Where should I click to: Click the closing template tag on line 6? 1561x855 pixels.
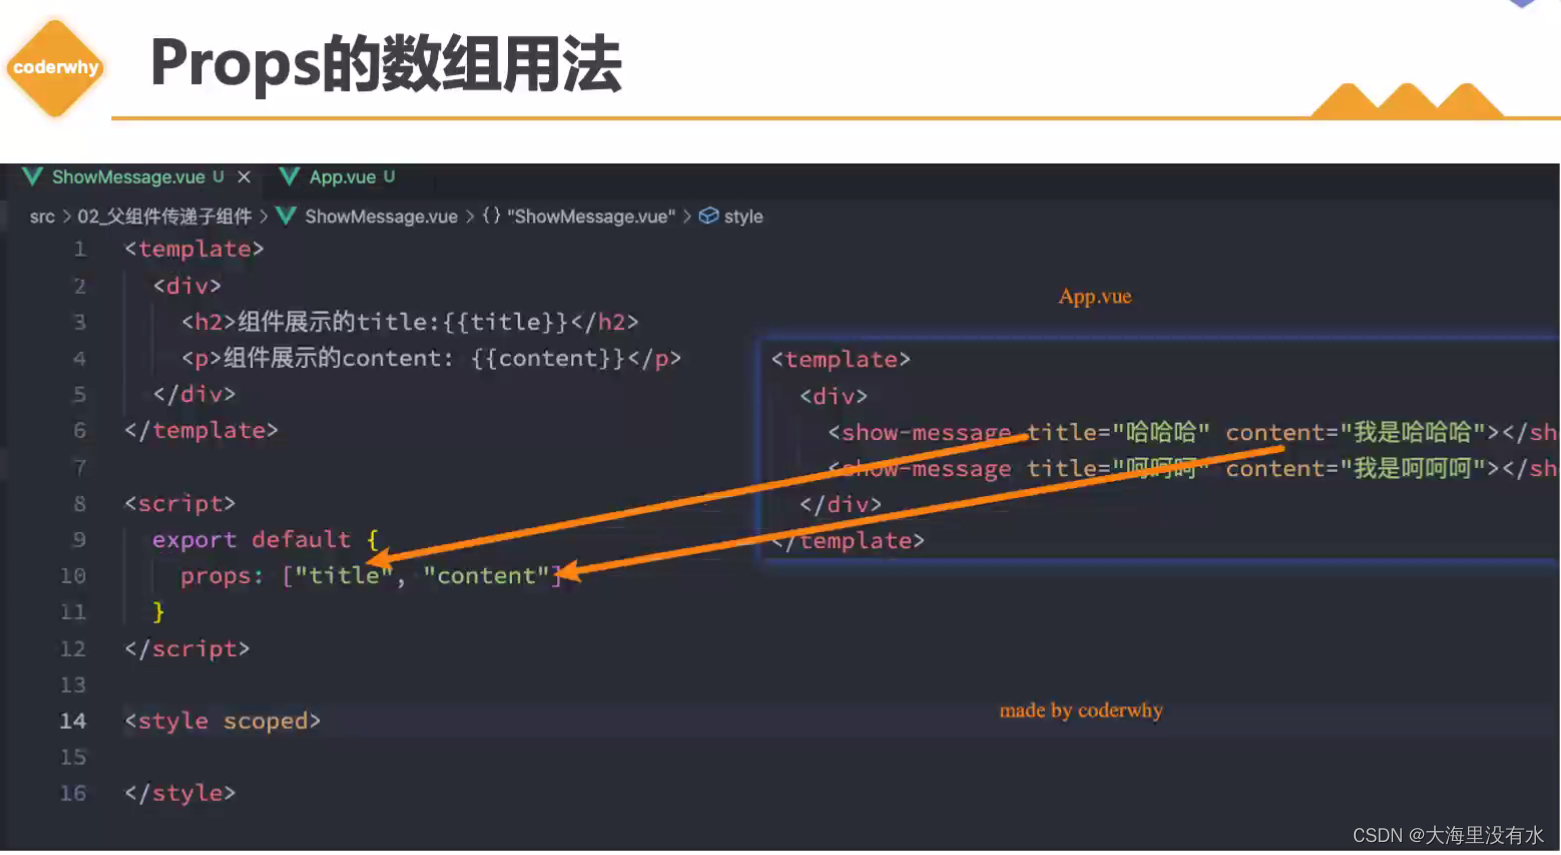click(201, 430)
